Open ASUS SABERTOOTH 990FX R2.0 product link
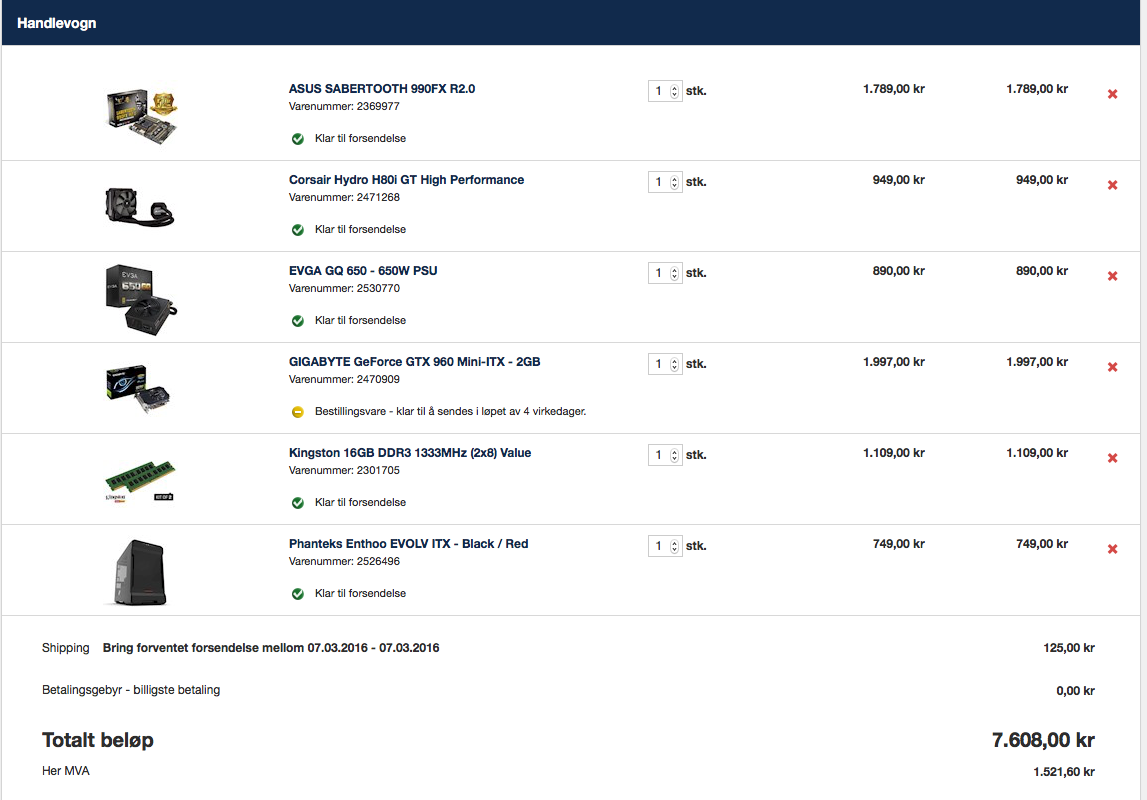The image size is (1147, 800). (x=382, y=88)
